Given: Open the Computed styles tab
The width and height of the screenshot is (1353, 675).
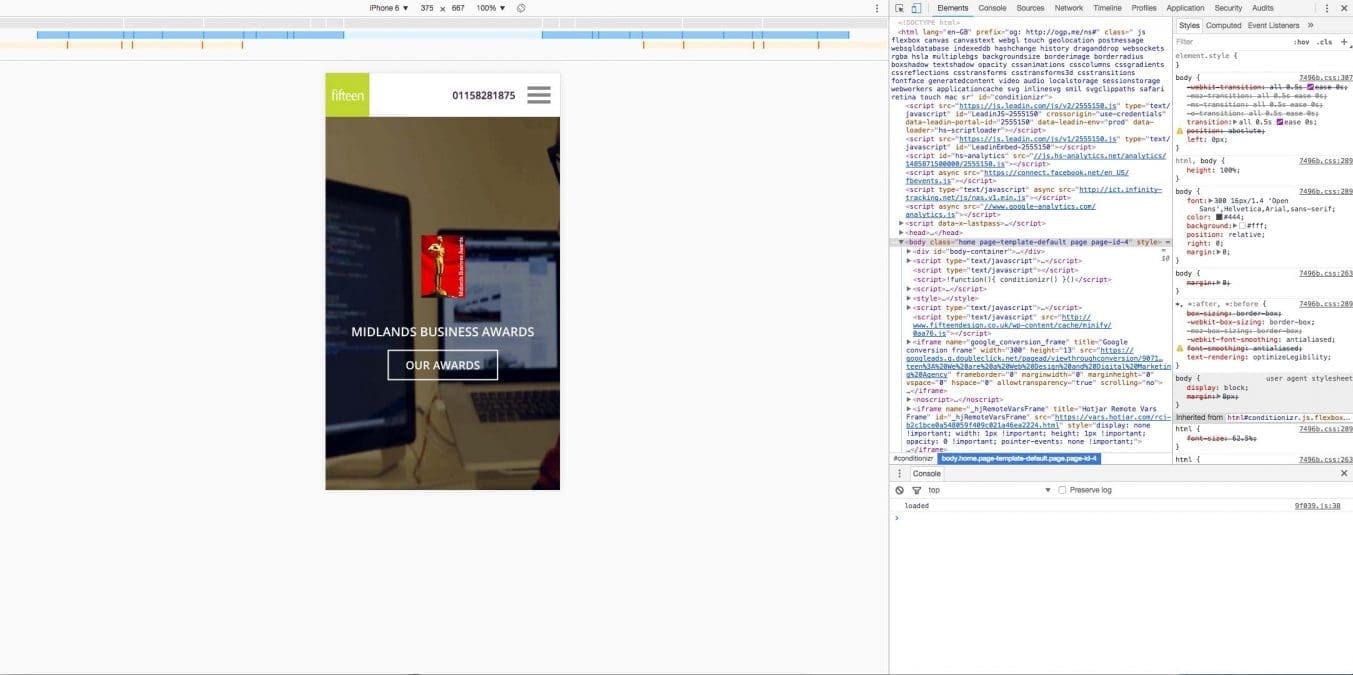Looking at the screenshot, I should (x=1224, y=25).
